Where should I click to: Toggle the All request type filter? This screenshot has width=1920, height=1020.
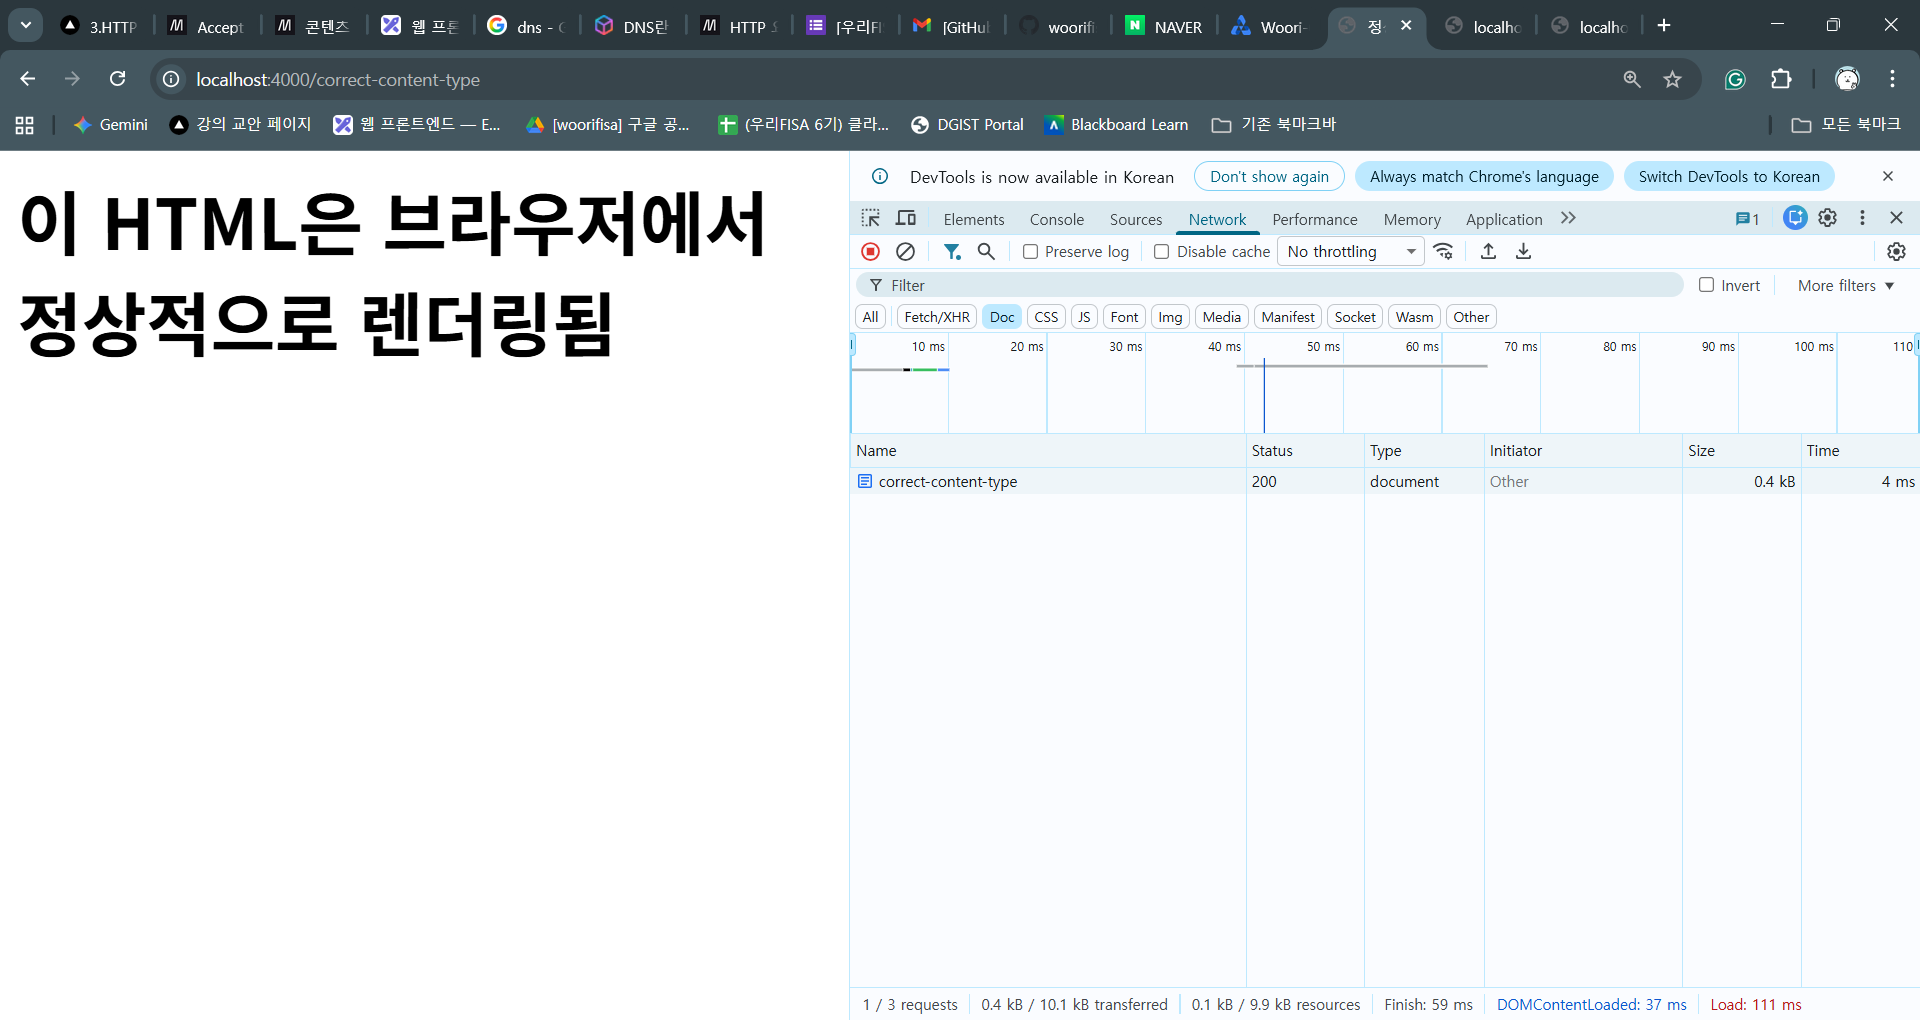(871, 317)
